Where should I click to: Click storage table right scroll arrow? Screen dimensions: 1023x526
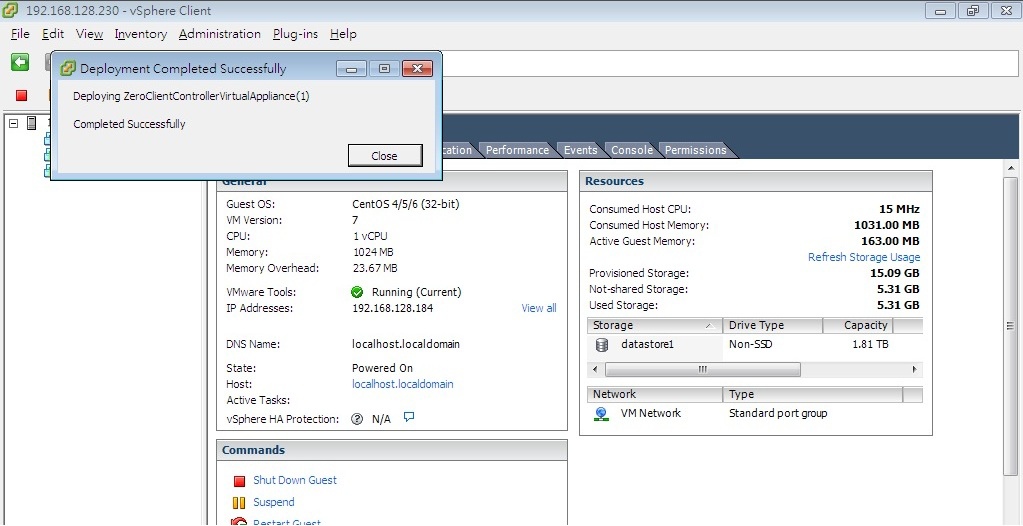click(x=915, y=370)
